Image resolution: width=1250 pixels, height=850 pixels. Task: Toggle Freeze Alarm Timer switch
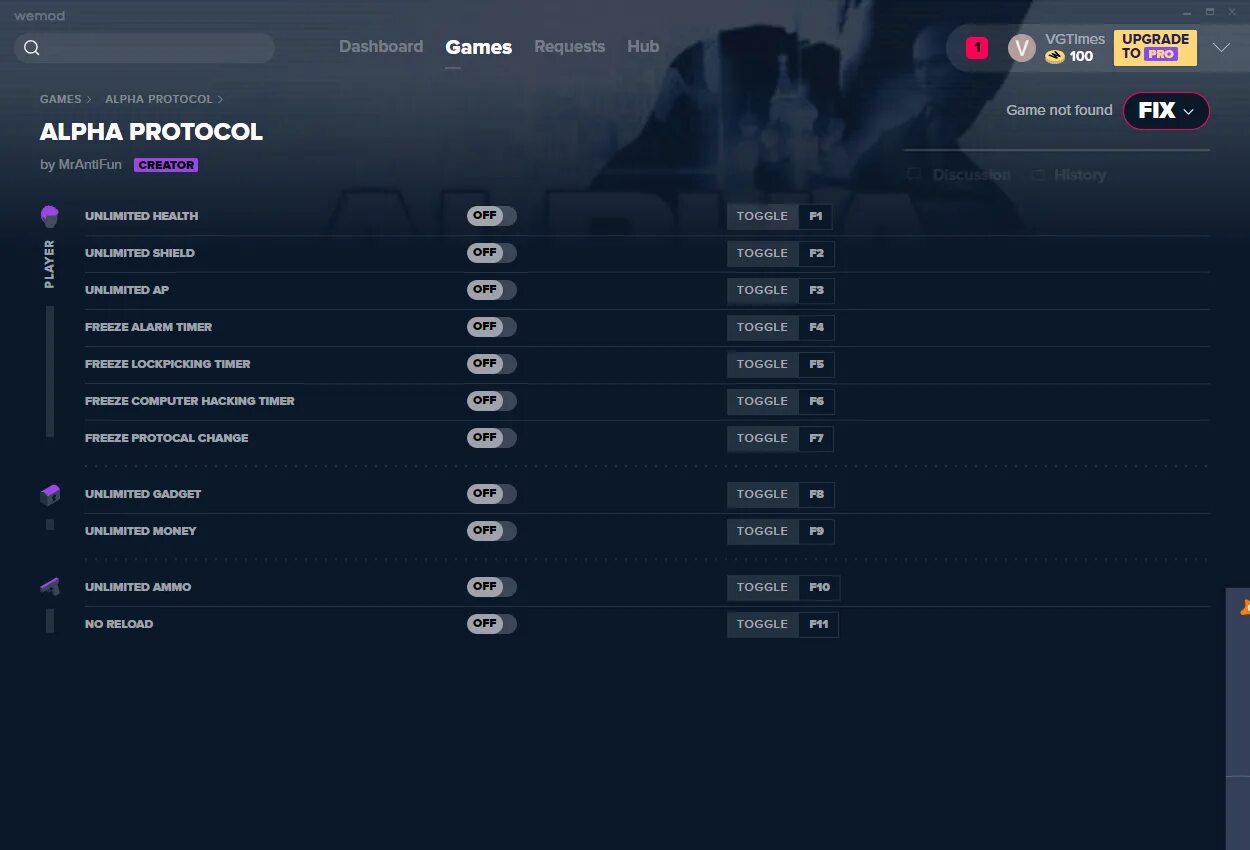492,327
